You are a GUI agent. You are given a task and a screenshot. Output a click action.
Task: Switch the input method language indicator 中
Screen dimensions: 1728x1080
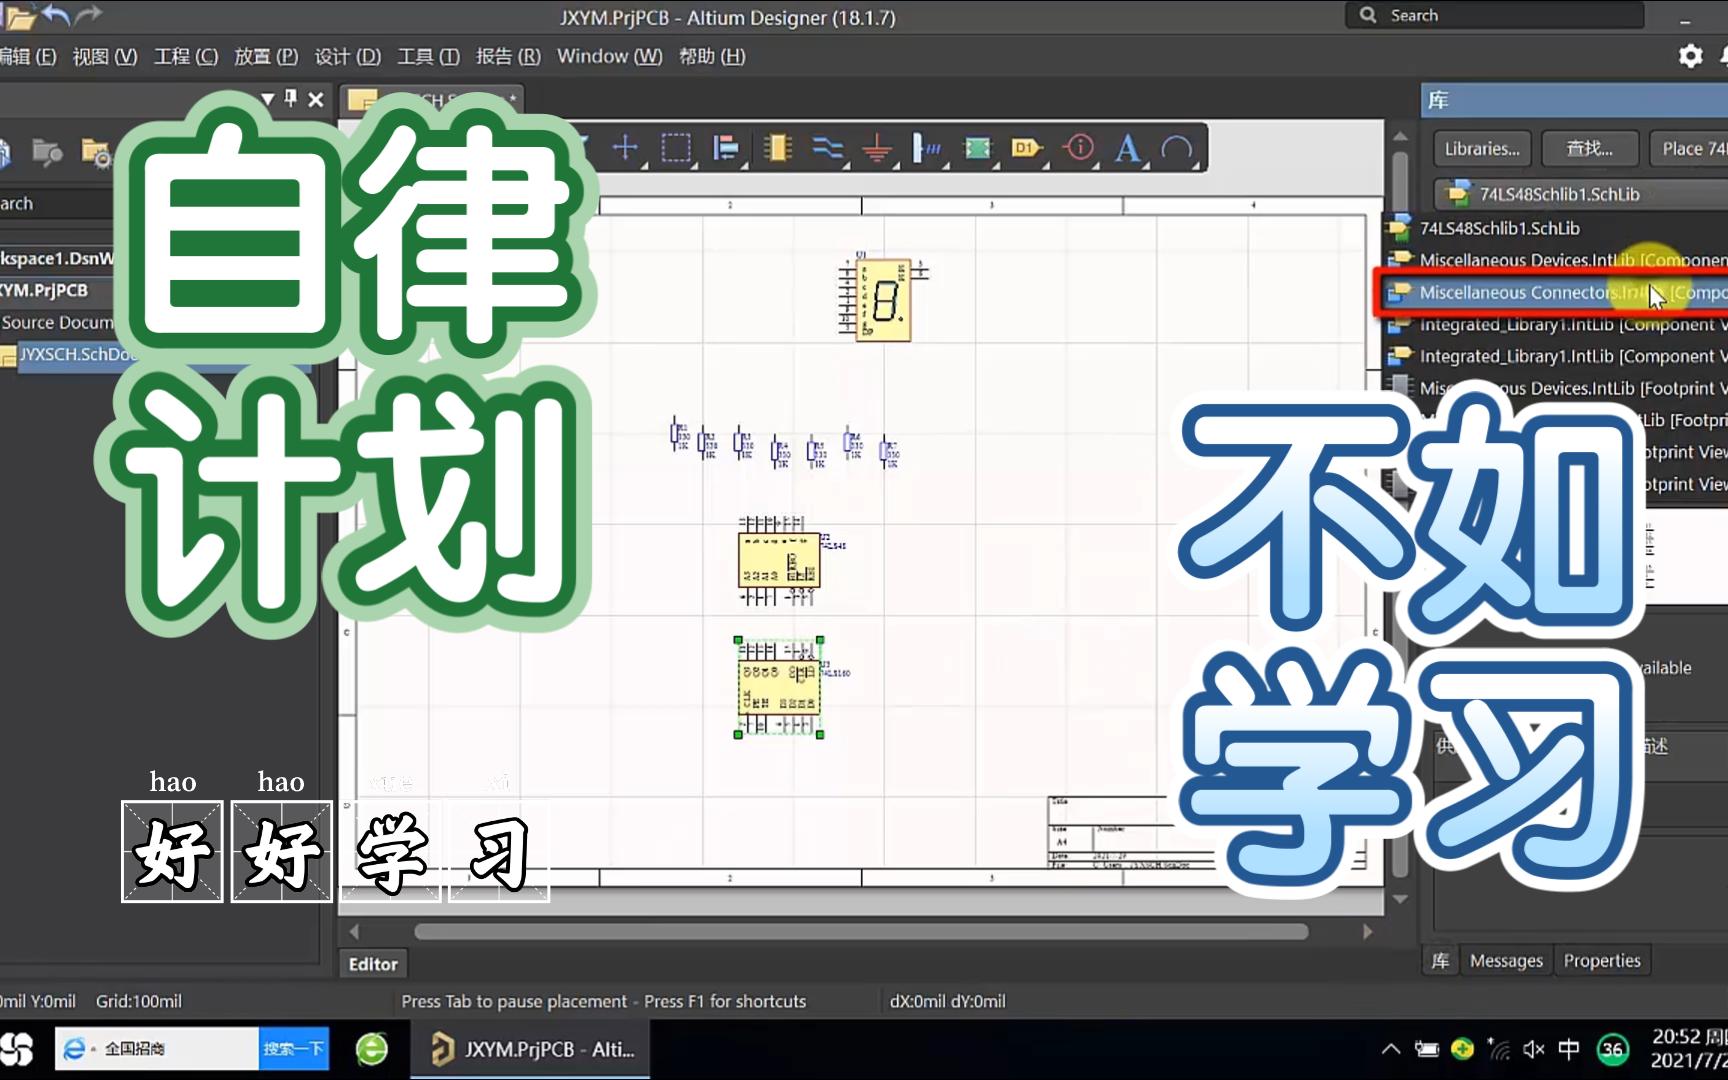coord(1569,1049)
